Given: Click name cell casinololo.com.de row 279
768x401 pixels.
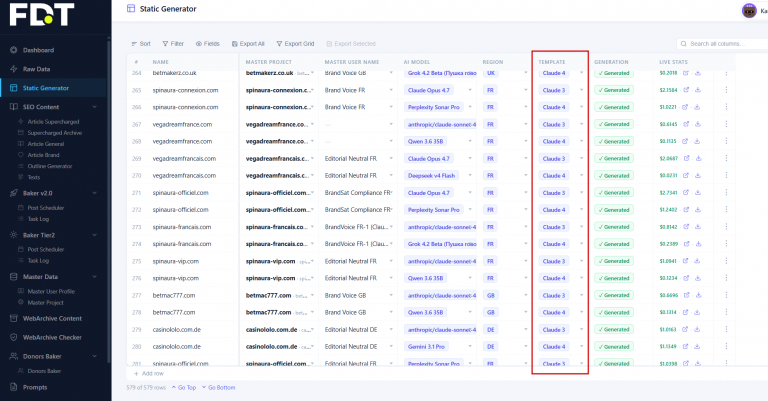Looking at the screenshot, I should coord(177,330).
